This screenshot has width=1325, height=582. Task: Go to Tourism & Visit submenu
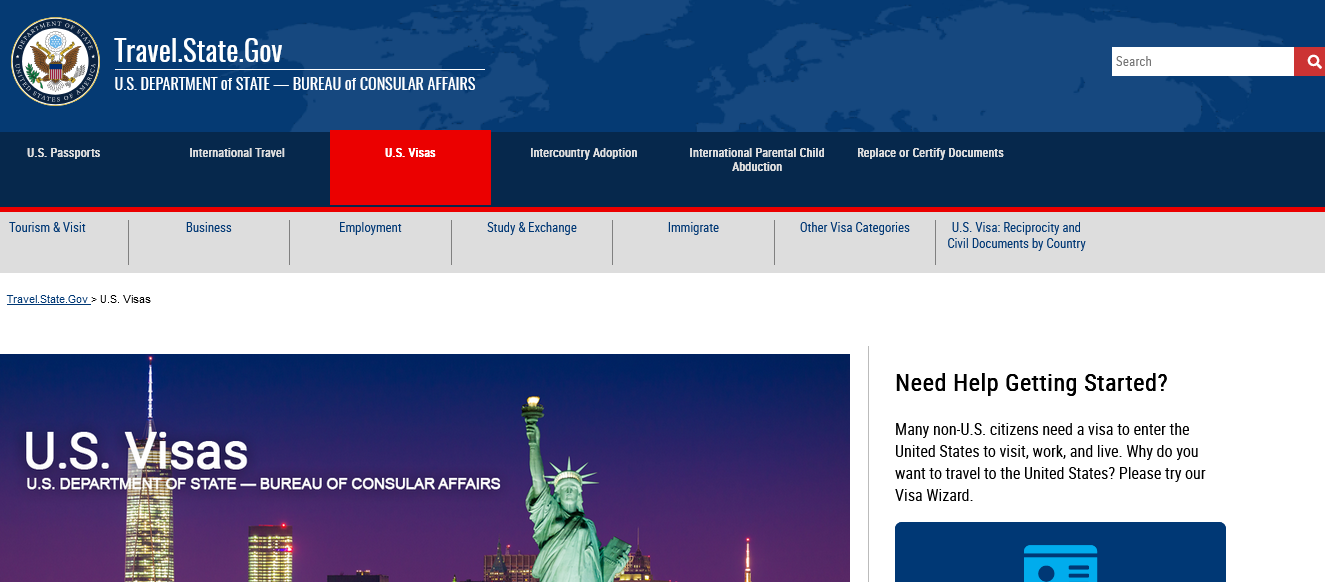point(48,228)
